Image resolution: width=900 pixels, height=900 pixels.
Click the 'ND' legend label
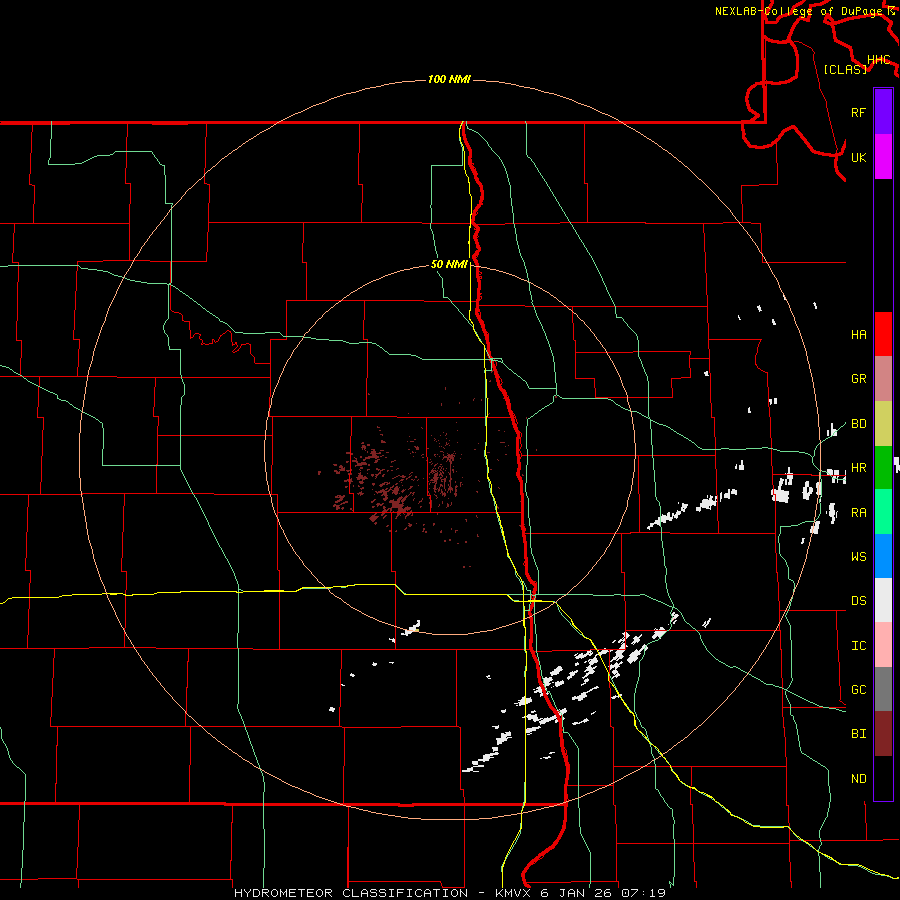tap(859, 779)
